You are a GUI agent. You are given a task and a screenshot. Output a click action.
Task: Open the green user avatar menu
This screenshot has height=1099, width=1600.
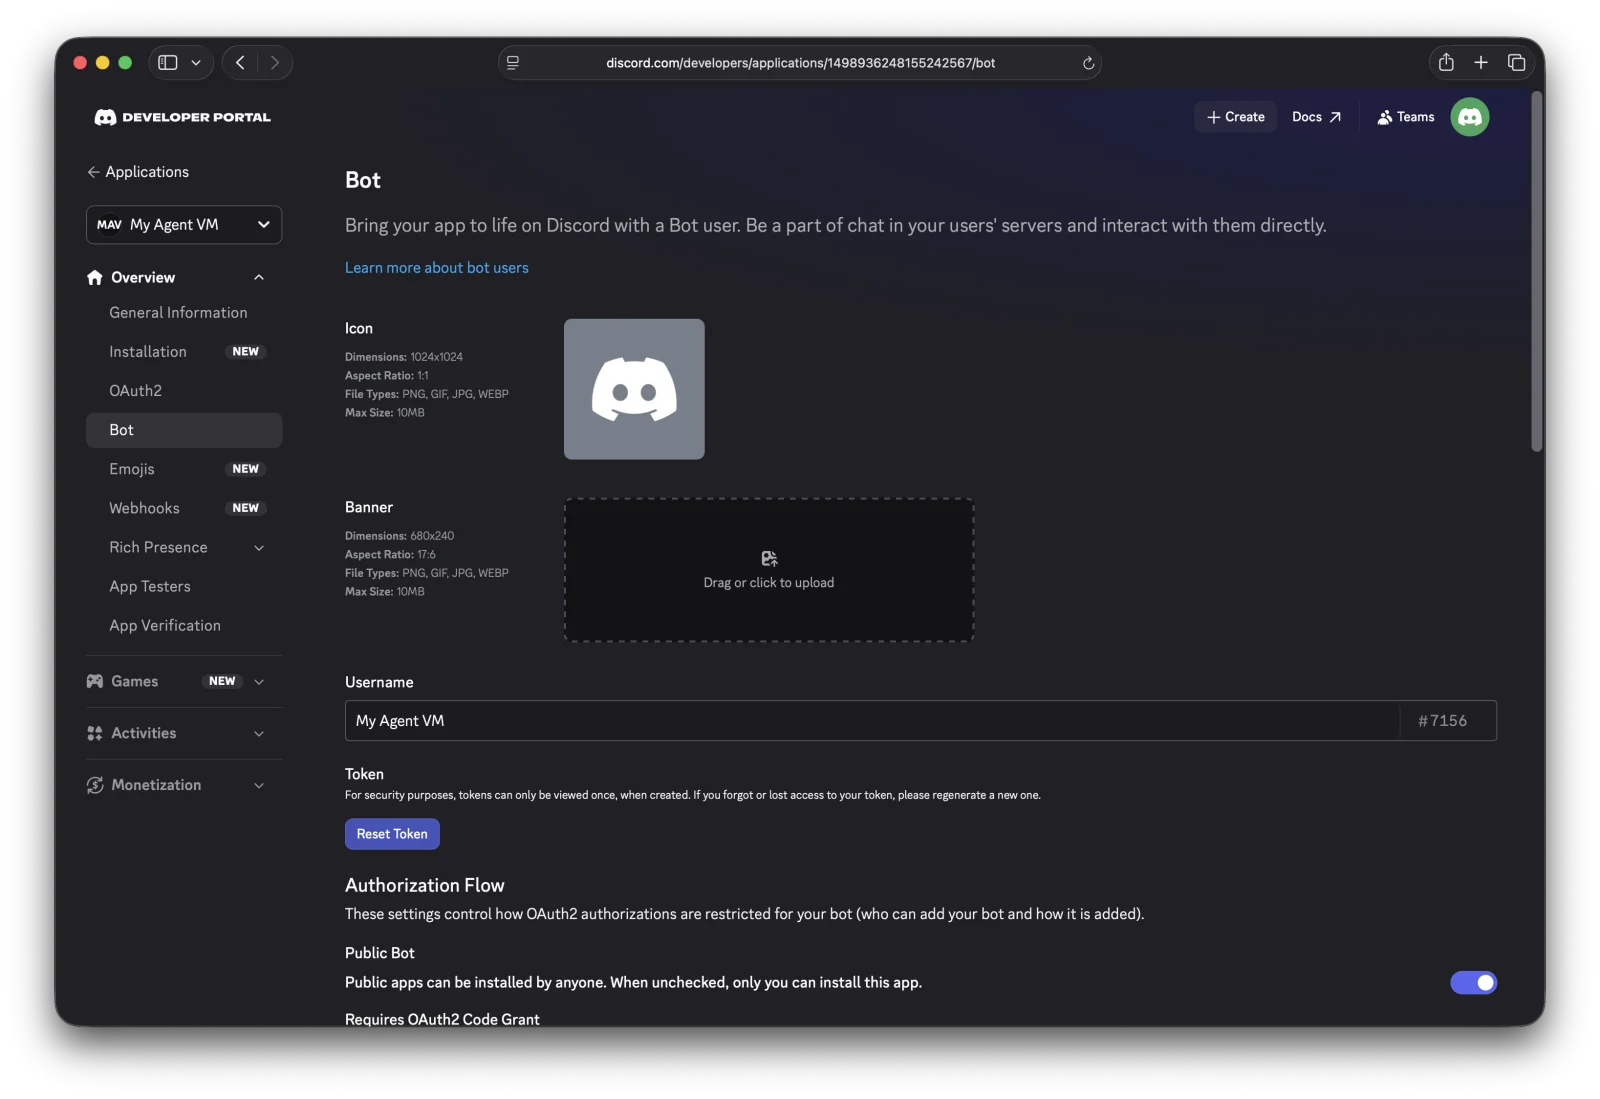coord(1469,117)
